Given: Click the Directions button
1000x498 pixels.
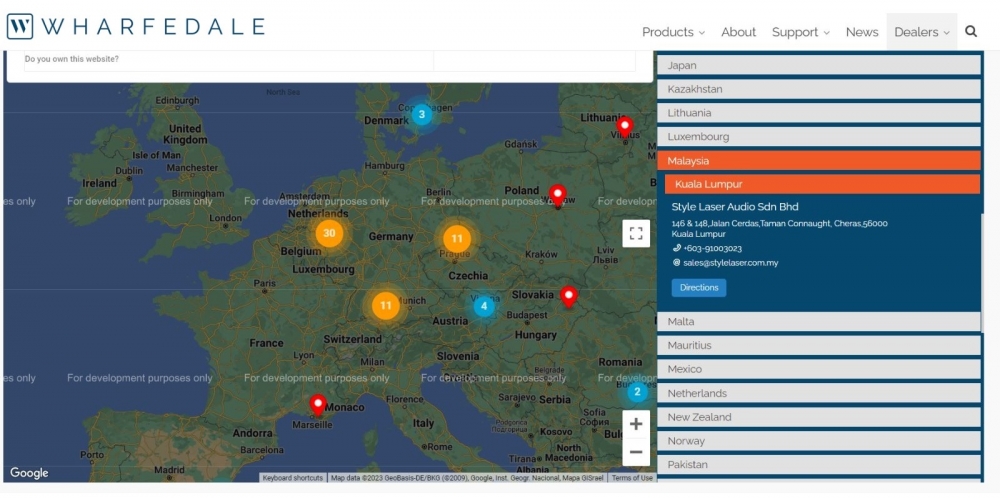Looking at the screenshot, I should tap(698, 288).
